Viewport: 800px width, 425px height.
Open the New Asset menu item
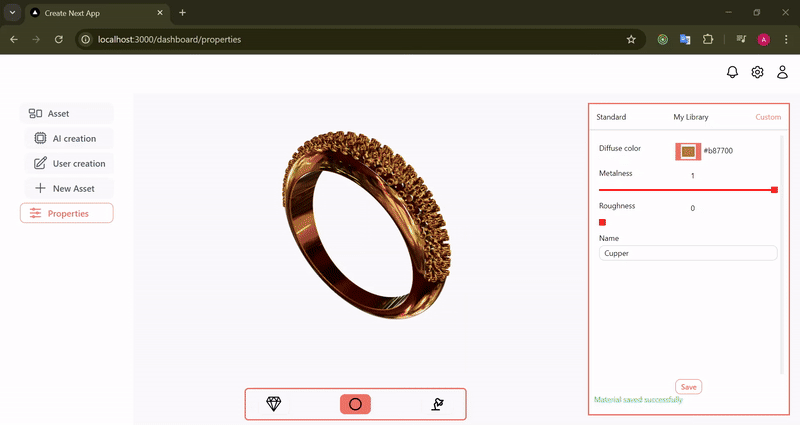(x=69, y=188)
